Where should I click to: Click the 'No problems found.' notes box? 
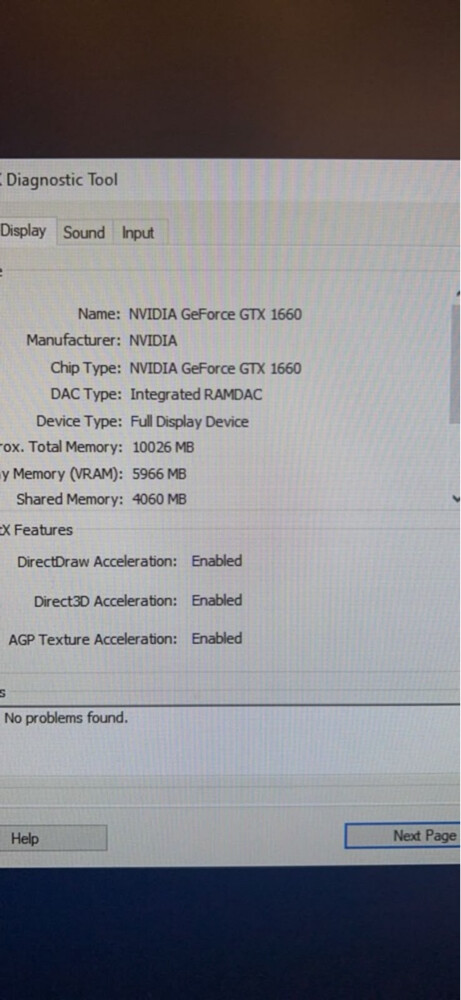tap(230, 738)
